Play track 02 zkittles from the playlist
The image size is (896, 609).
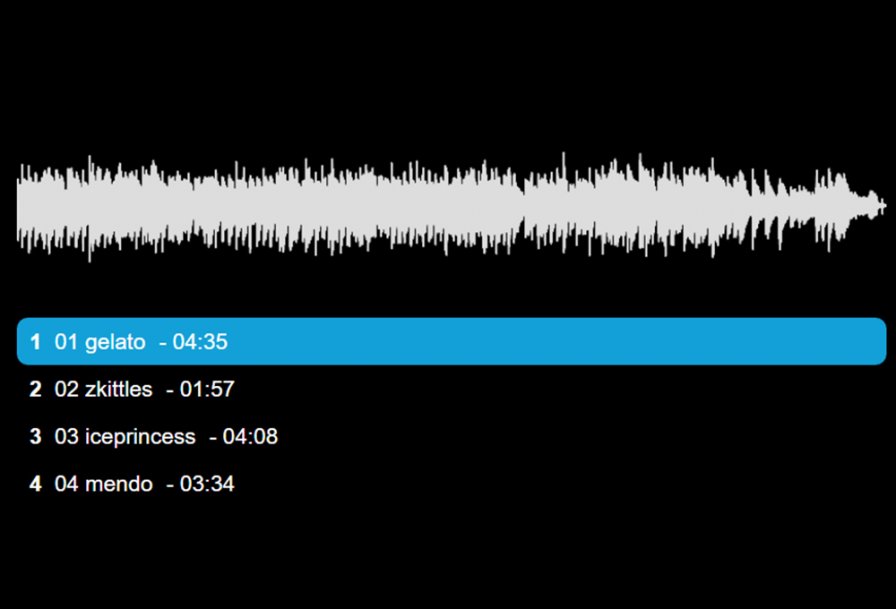coord(451,389)
